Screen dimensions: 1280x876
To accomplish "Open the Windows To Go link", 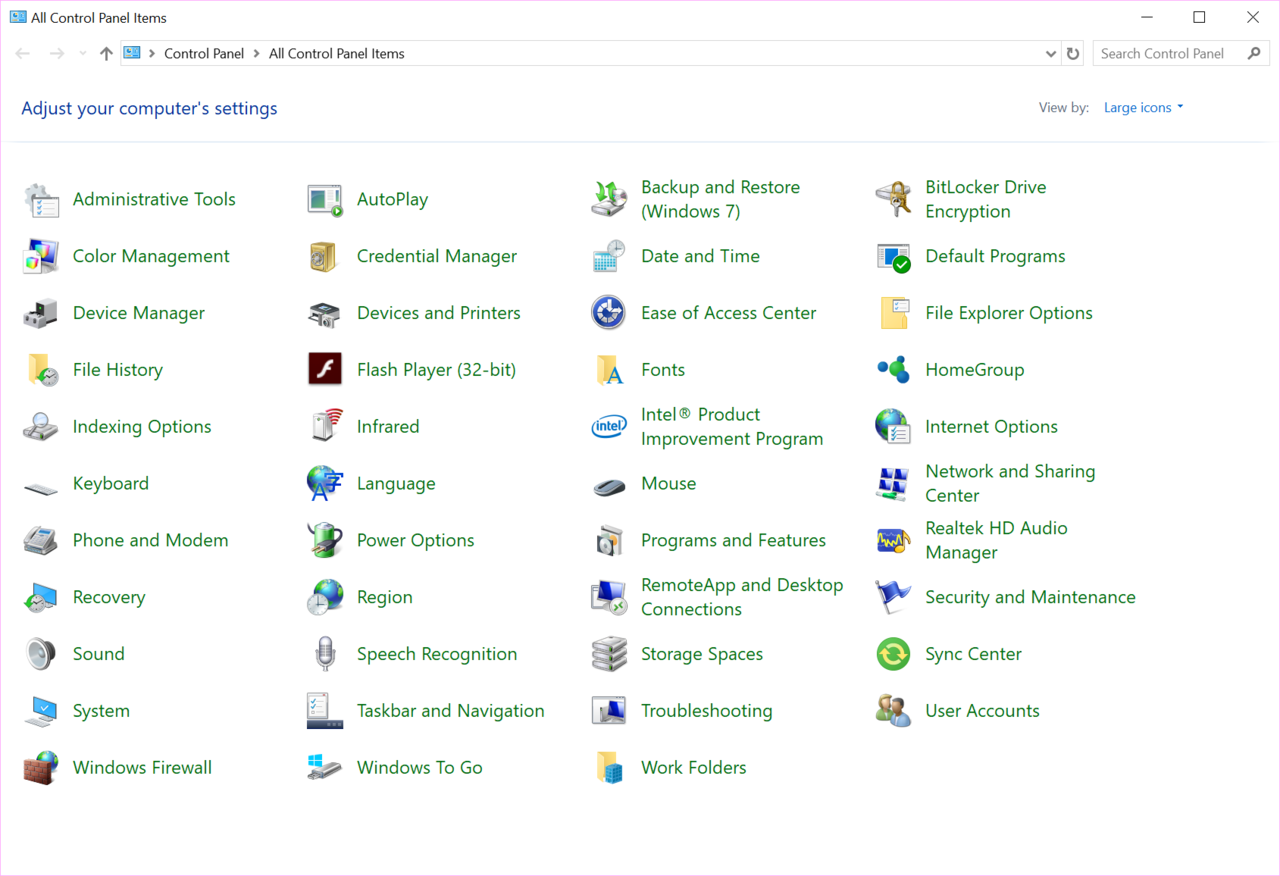I will (x=420, y=768).
